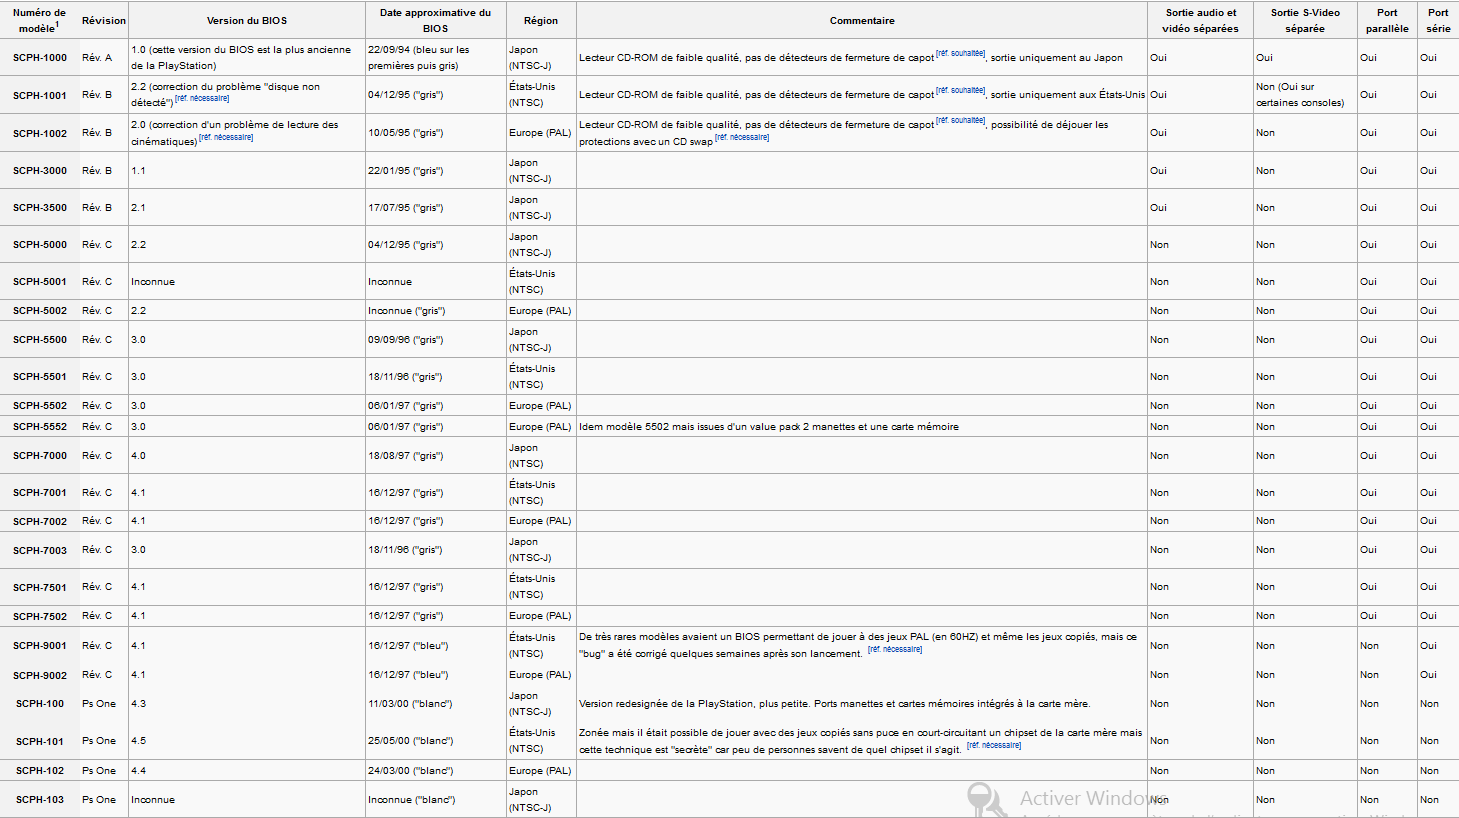
Task: Select model number SCPH-5001
Action: click(x=40, y=282)
